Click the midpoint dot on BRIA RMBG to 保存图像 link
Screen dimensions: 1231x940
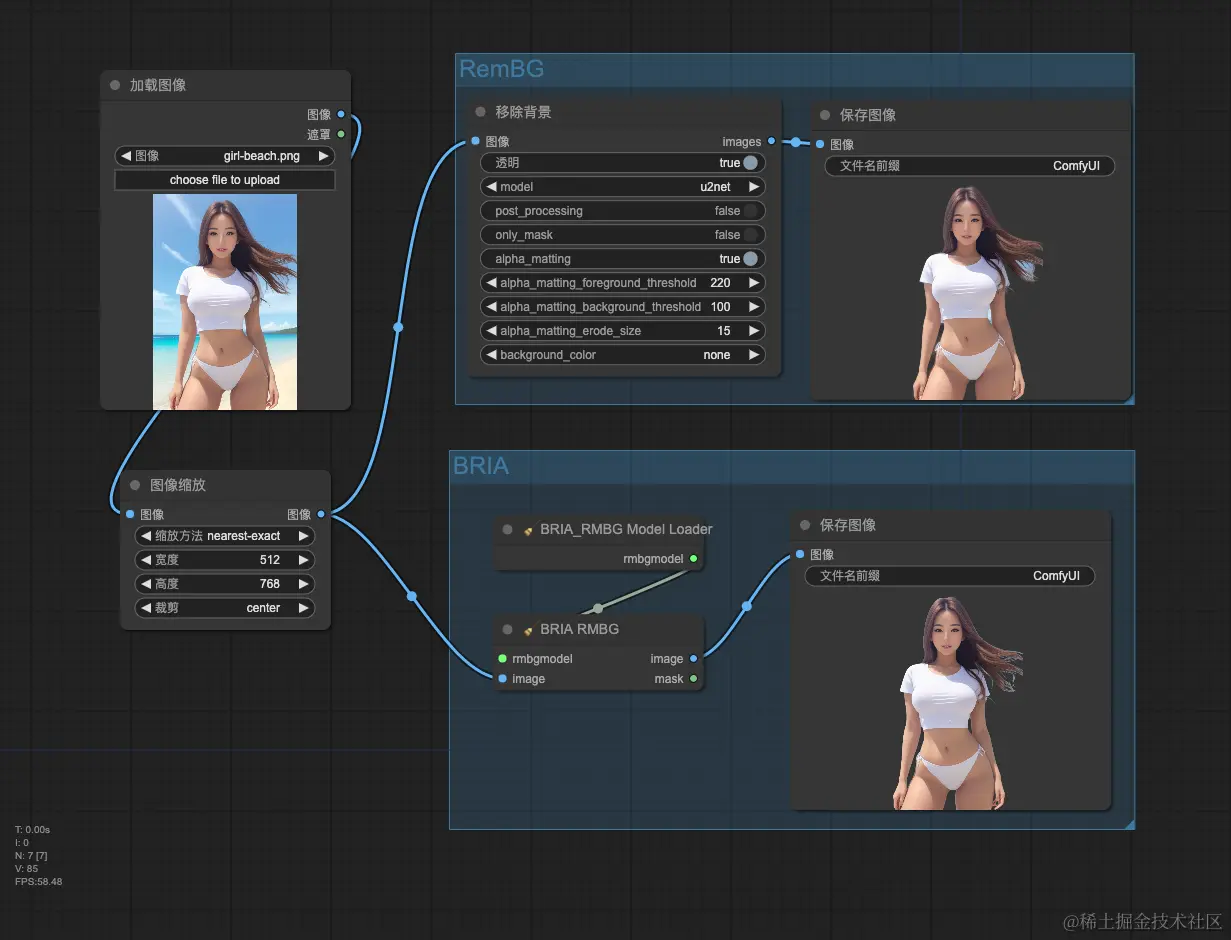747,606
